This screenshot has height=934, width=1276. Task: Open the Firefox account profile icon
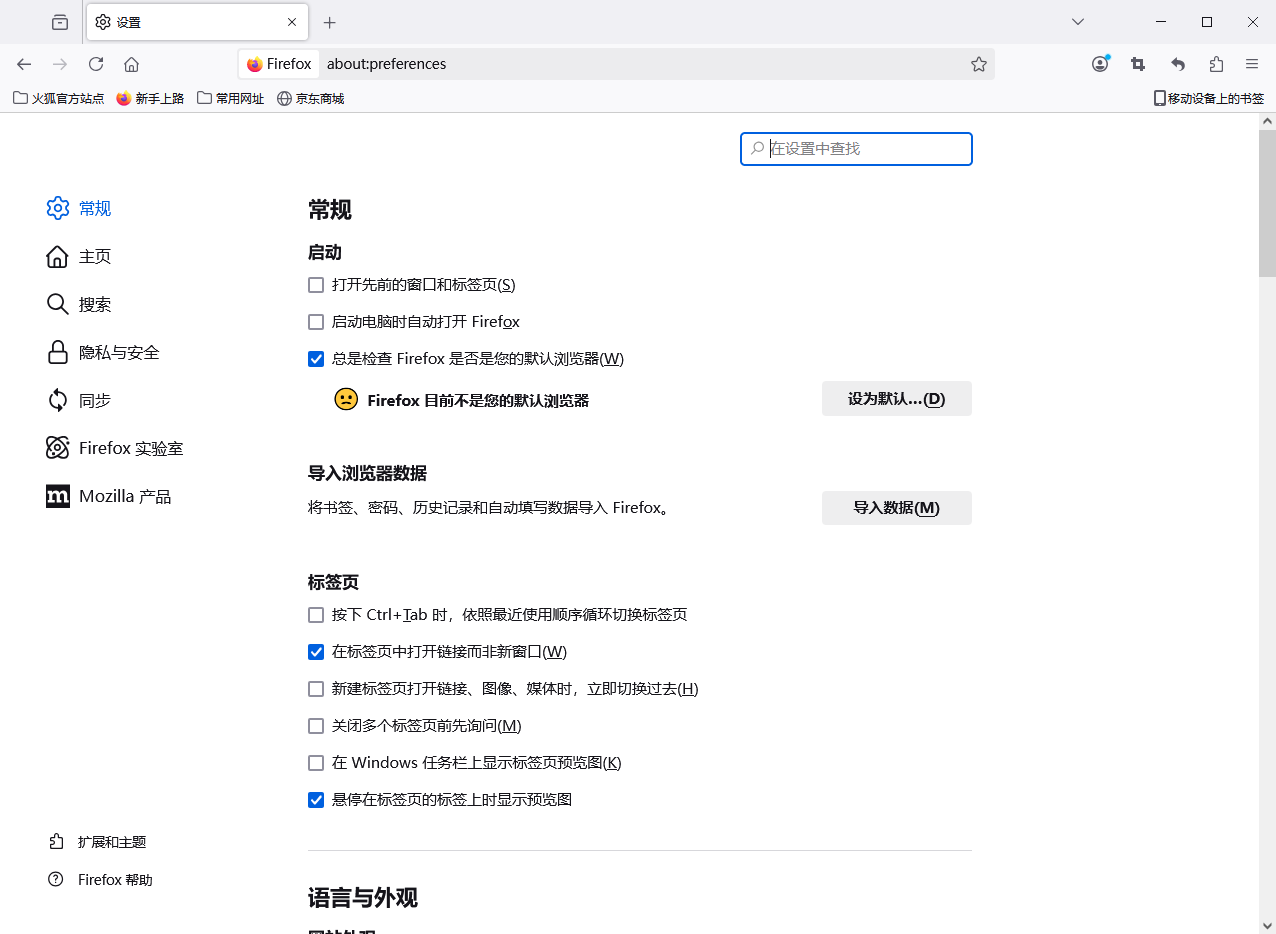coord(1100,63)
